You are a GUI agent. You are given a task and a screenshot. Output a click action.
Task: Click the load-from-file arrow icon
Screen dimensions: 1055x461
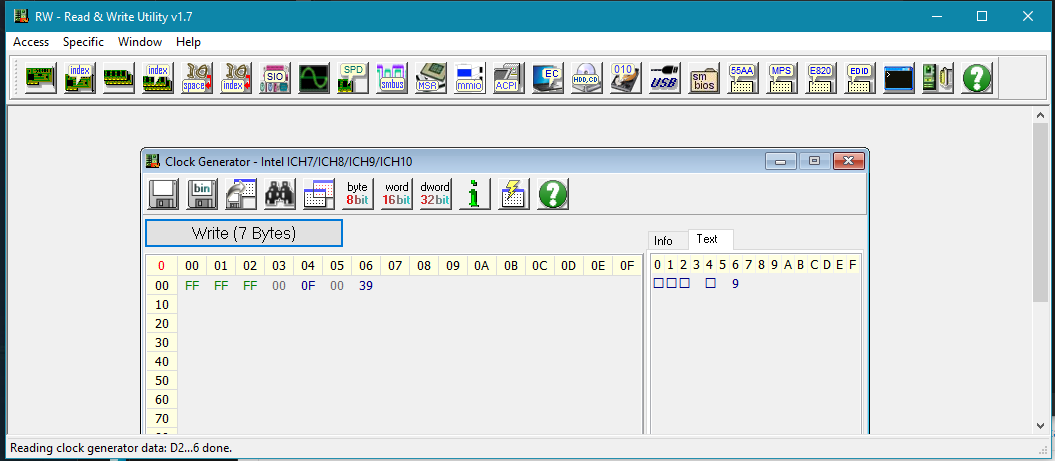tap(242, 194)
